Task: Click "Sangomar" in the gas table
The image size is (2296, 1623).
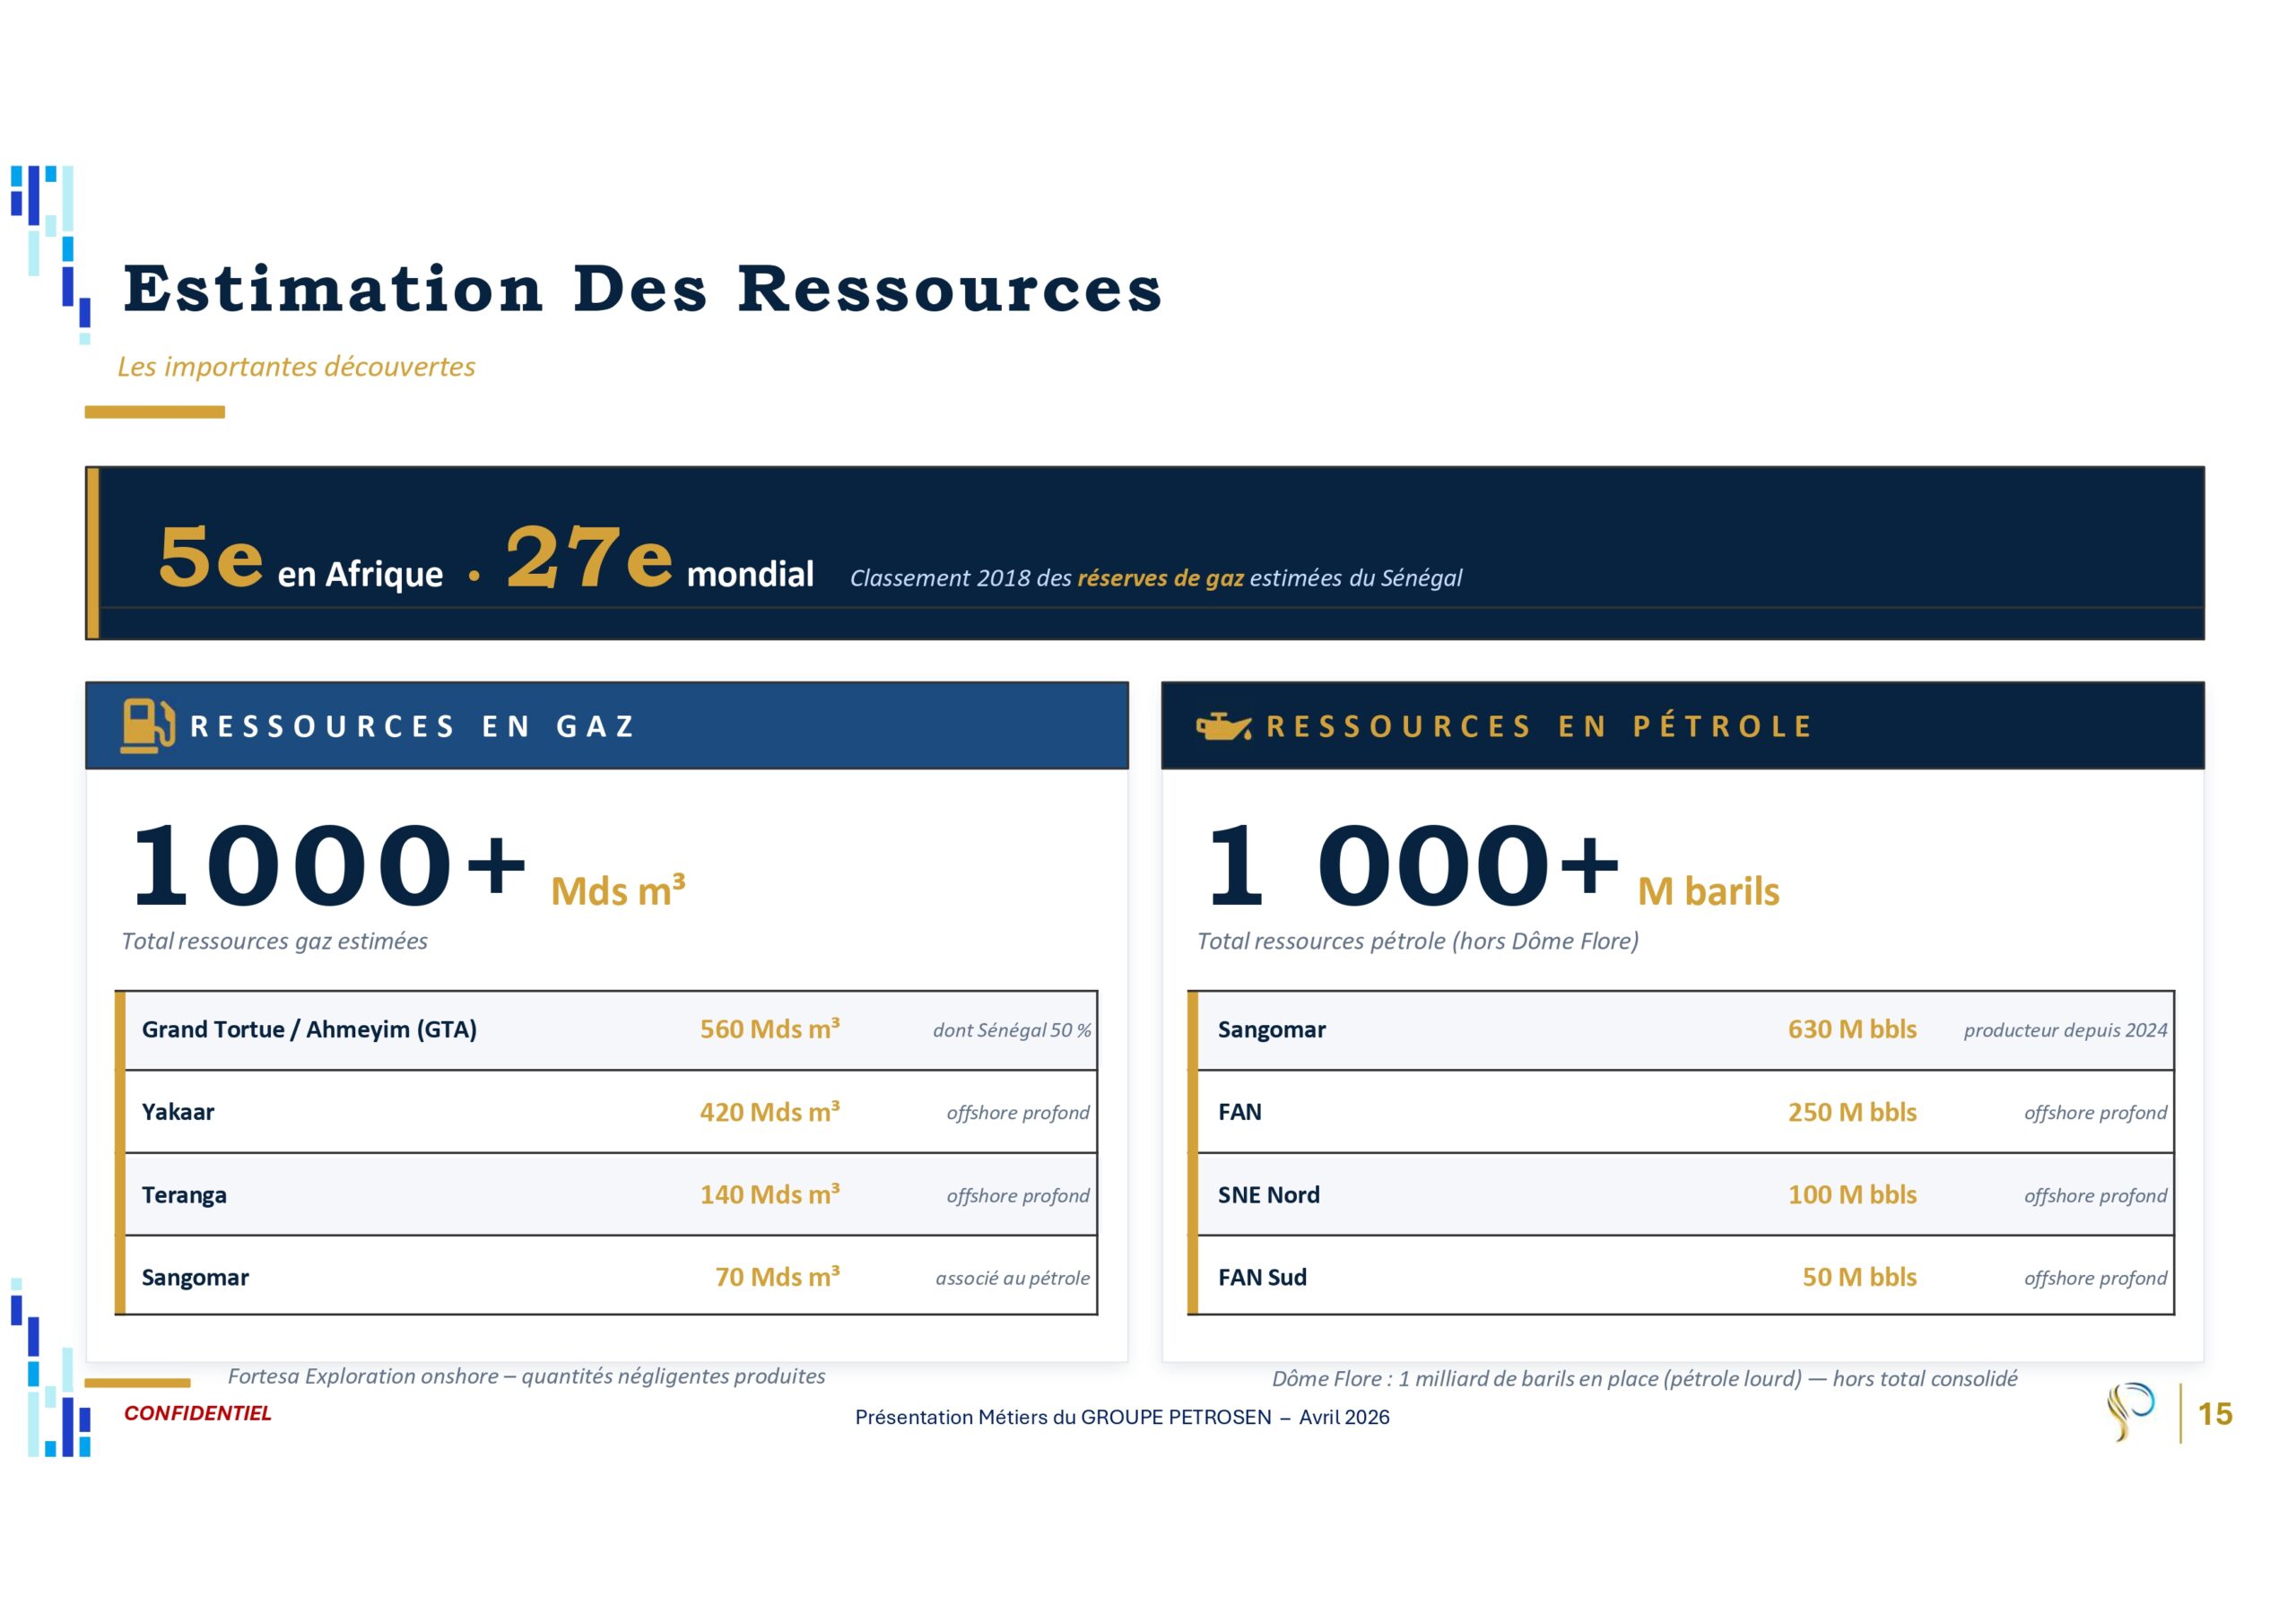Action: pyautogui.click(x=195, y=1278)
